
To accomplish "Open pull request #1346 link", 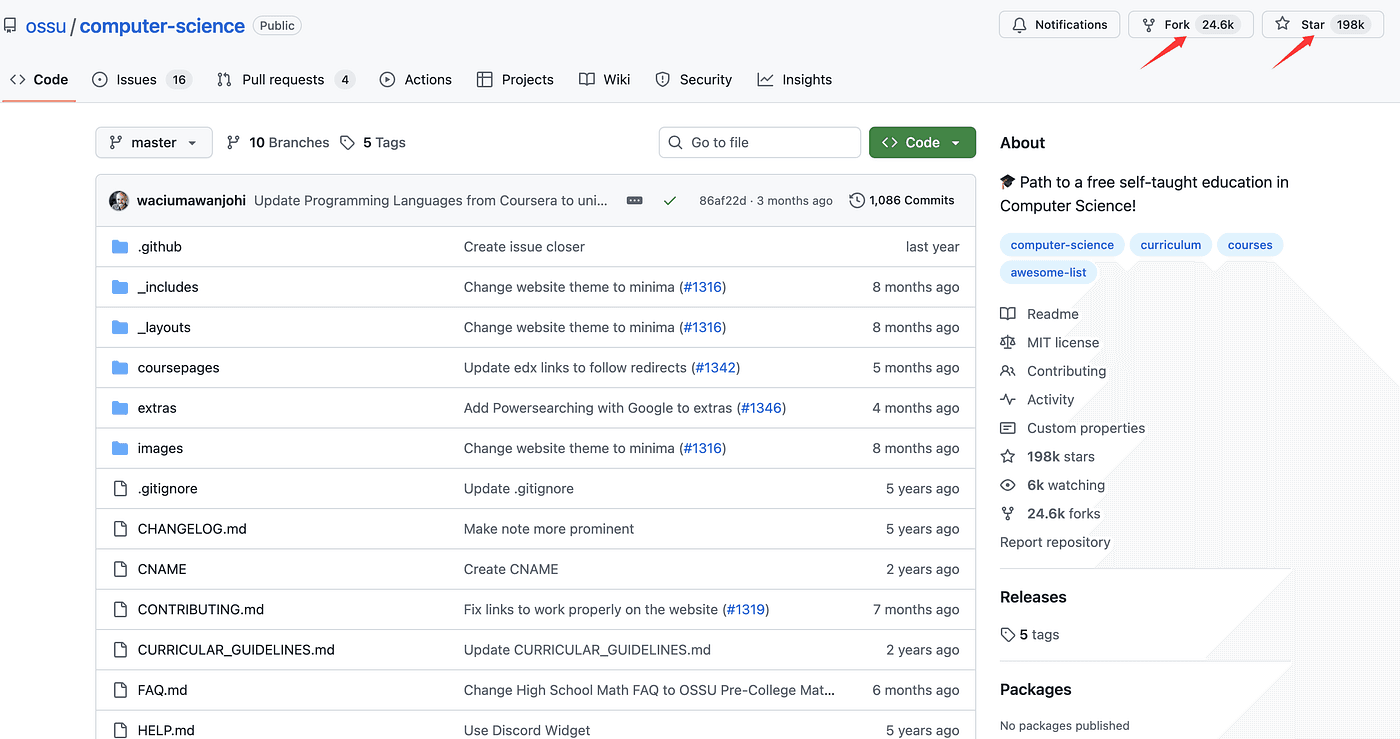I will [761, 408].
